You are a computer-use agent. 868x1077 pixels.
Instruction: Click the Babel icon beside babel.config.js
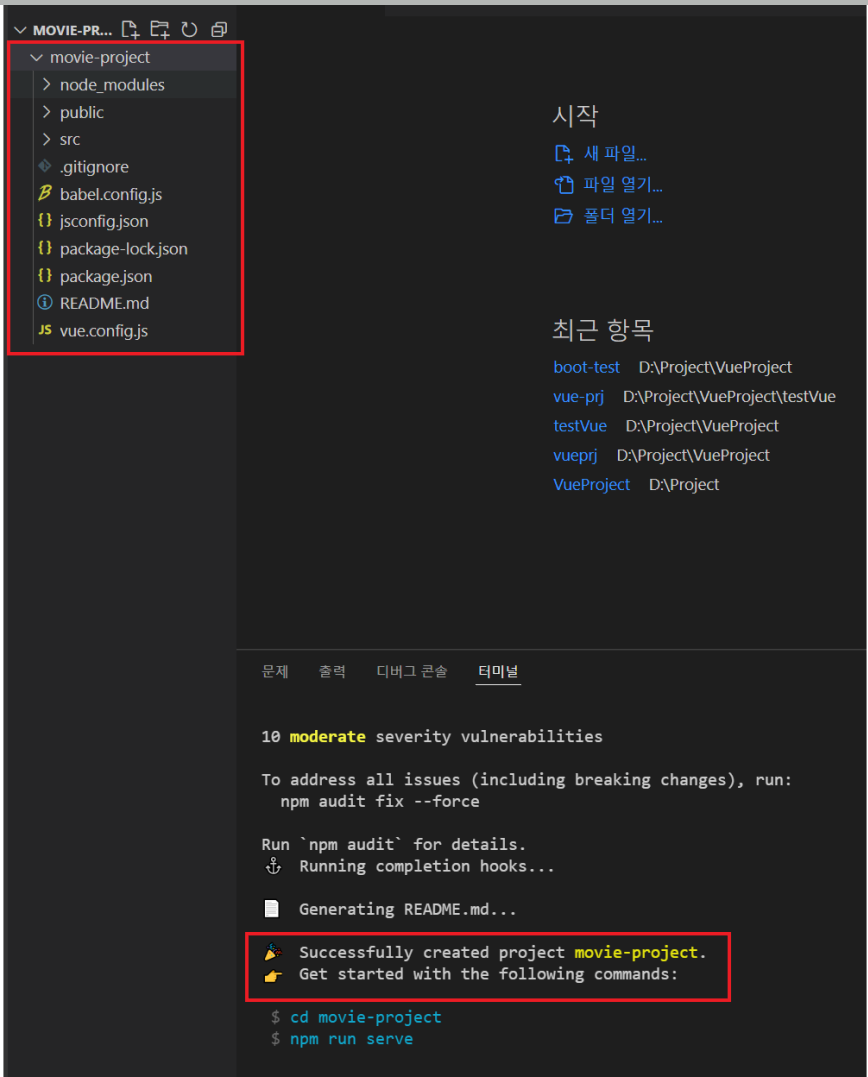pyautogui.click(x=45, y=194)
